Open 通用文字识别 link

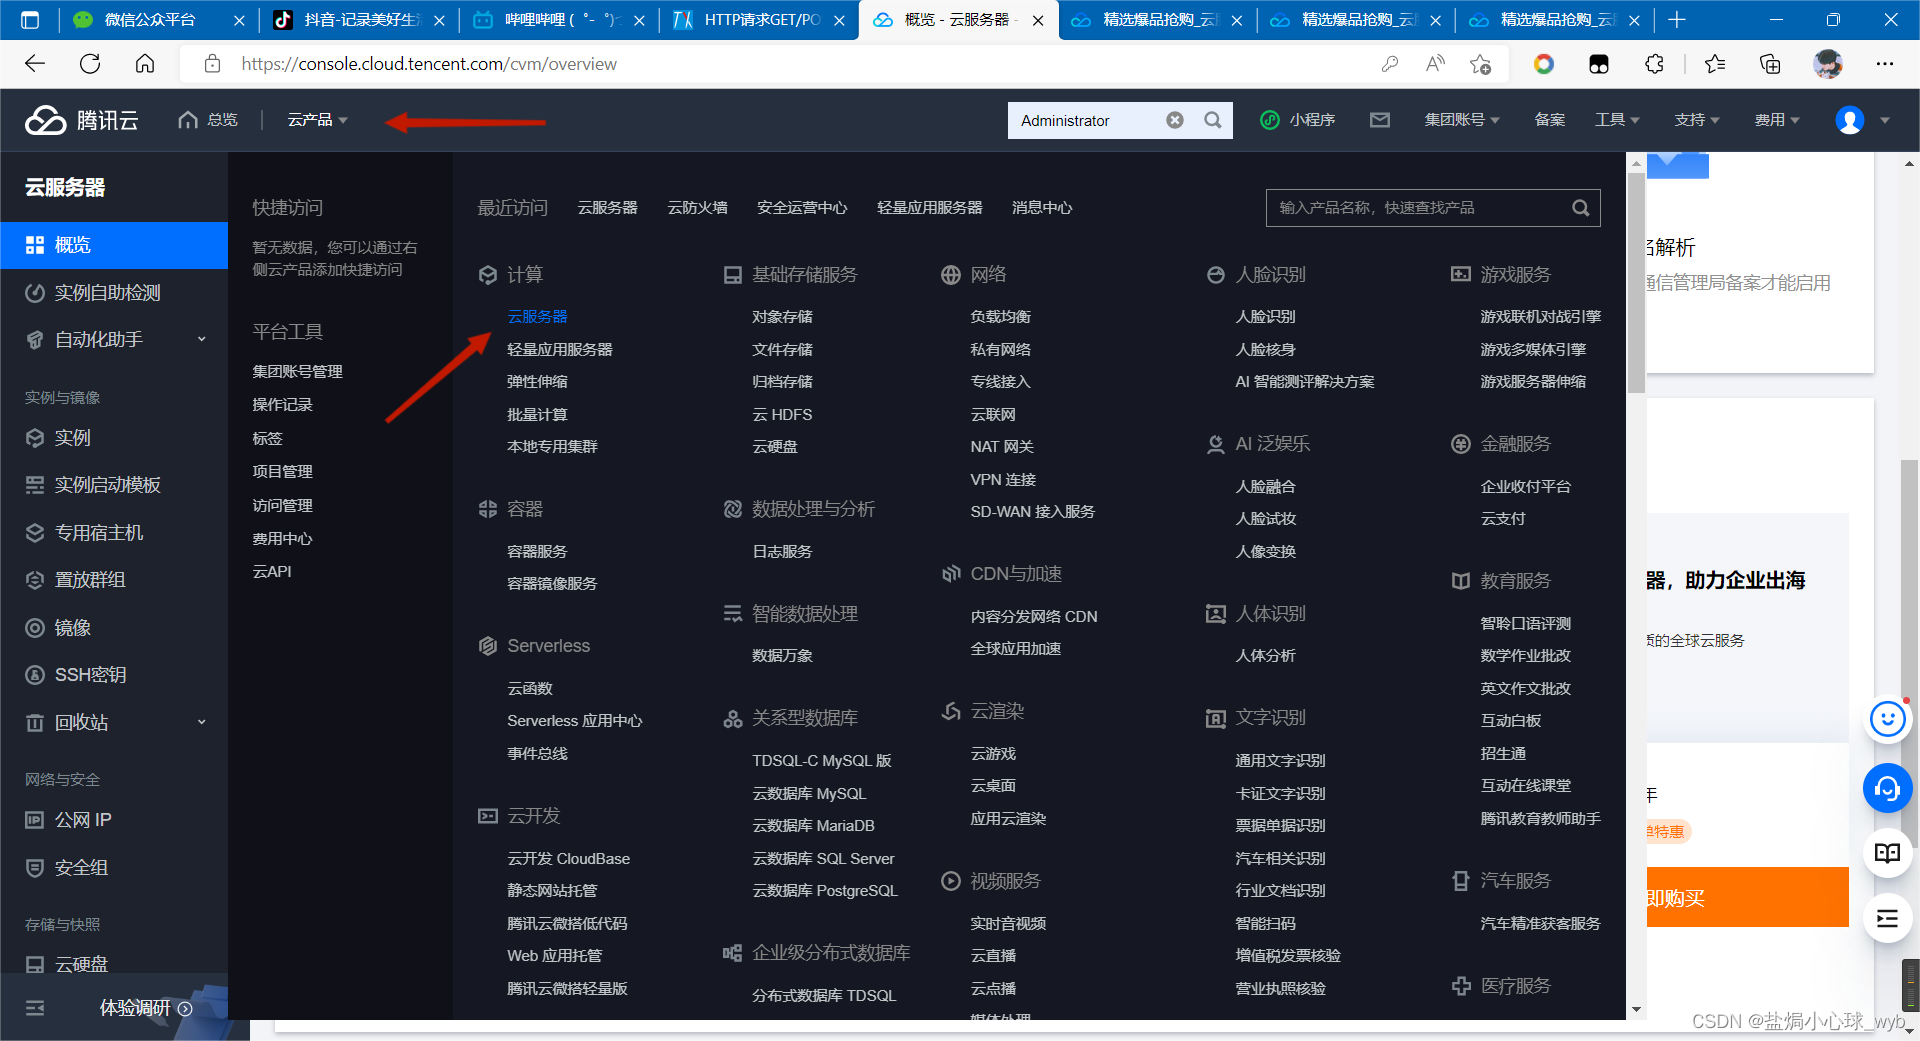click(x=1280, y=761)
